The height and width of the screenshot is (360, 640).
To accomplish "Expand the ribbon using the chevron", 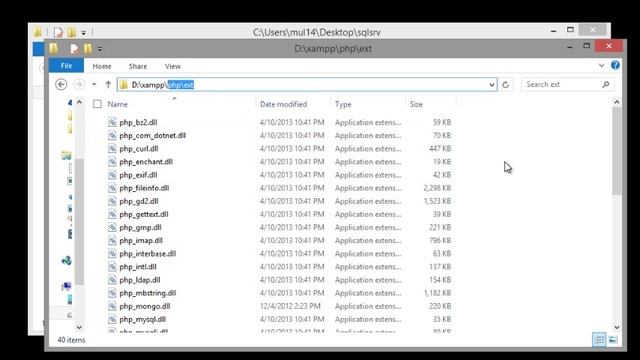I will pos(601,65).
